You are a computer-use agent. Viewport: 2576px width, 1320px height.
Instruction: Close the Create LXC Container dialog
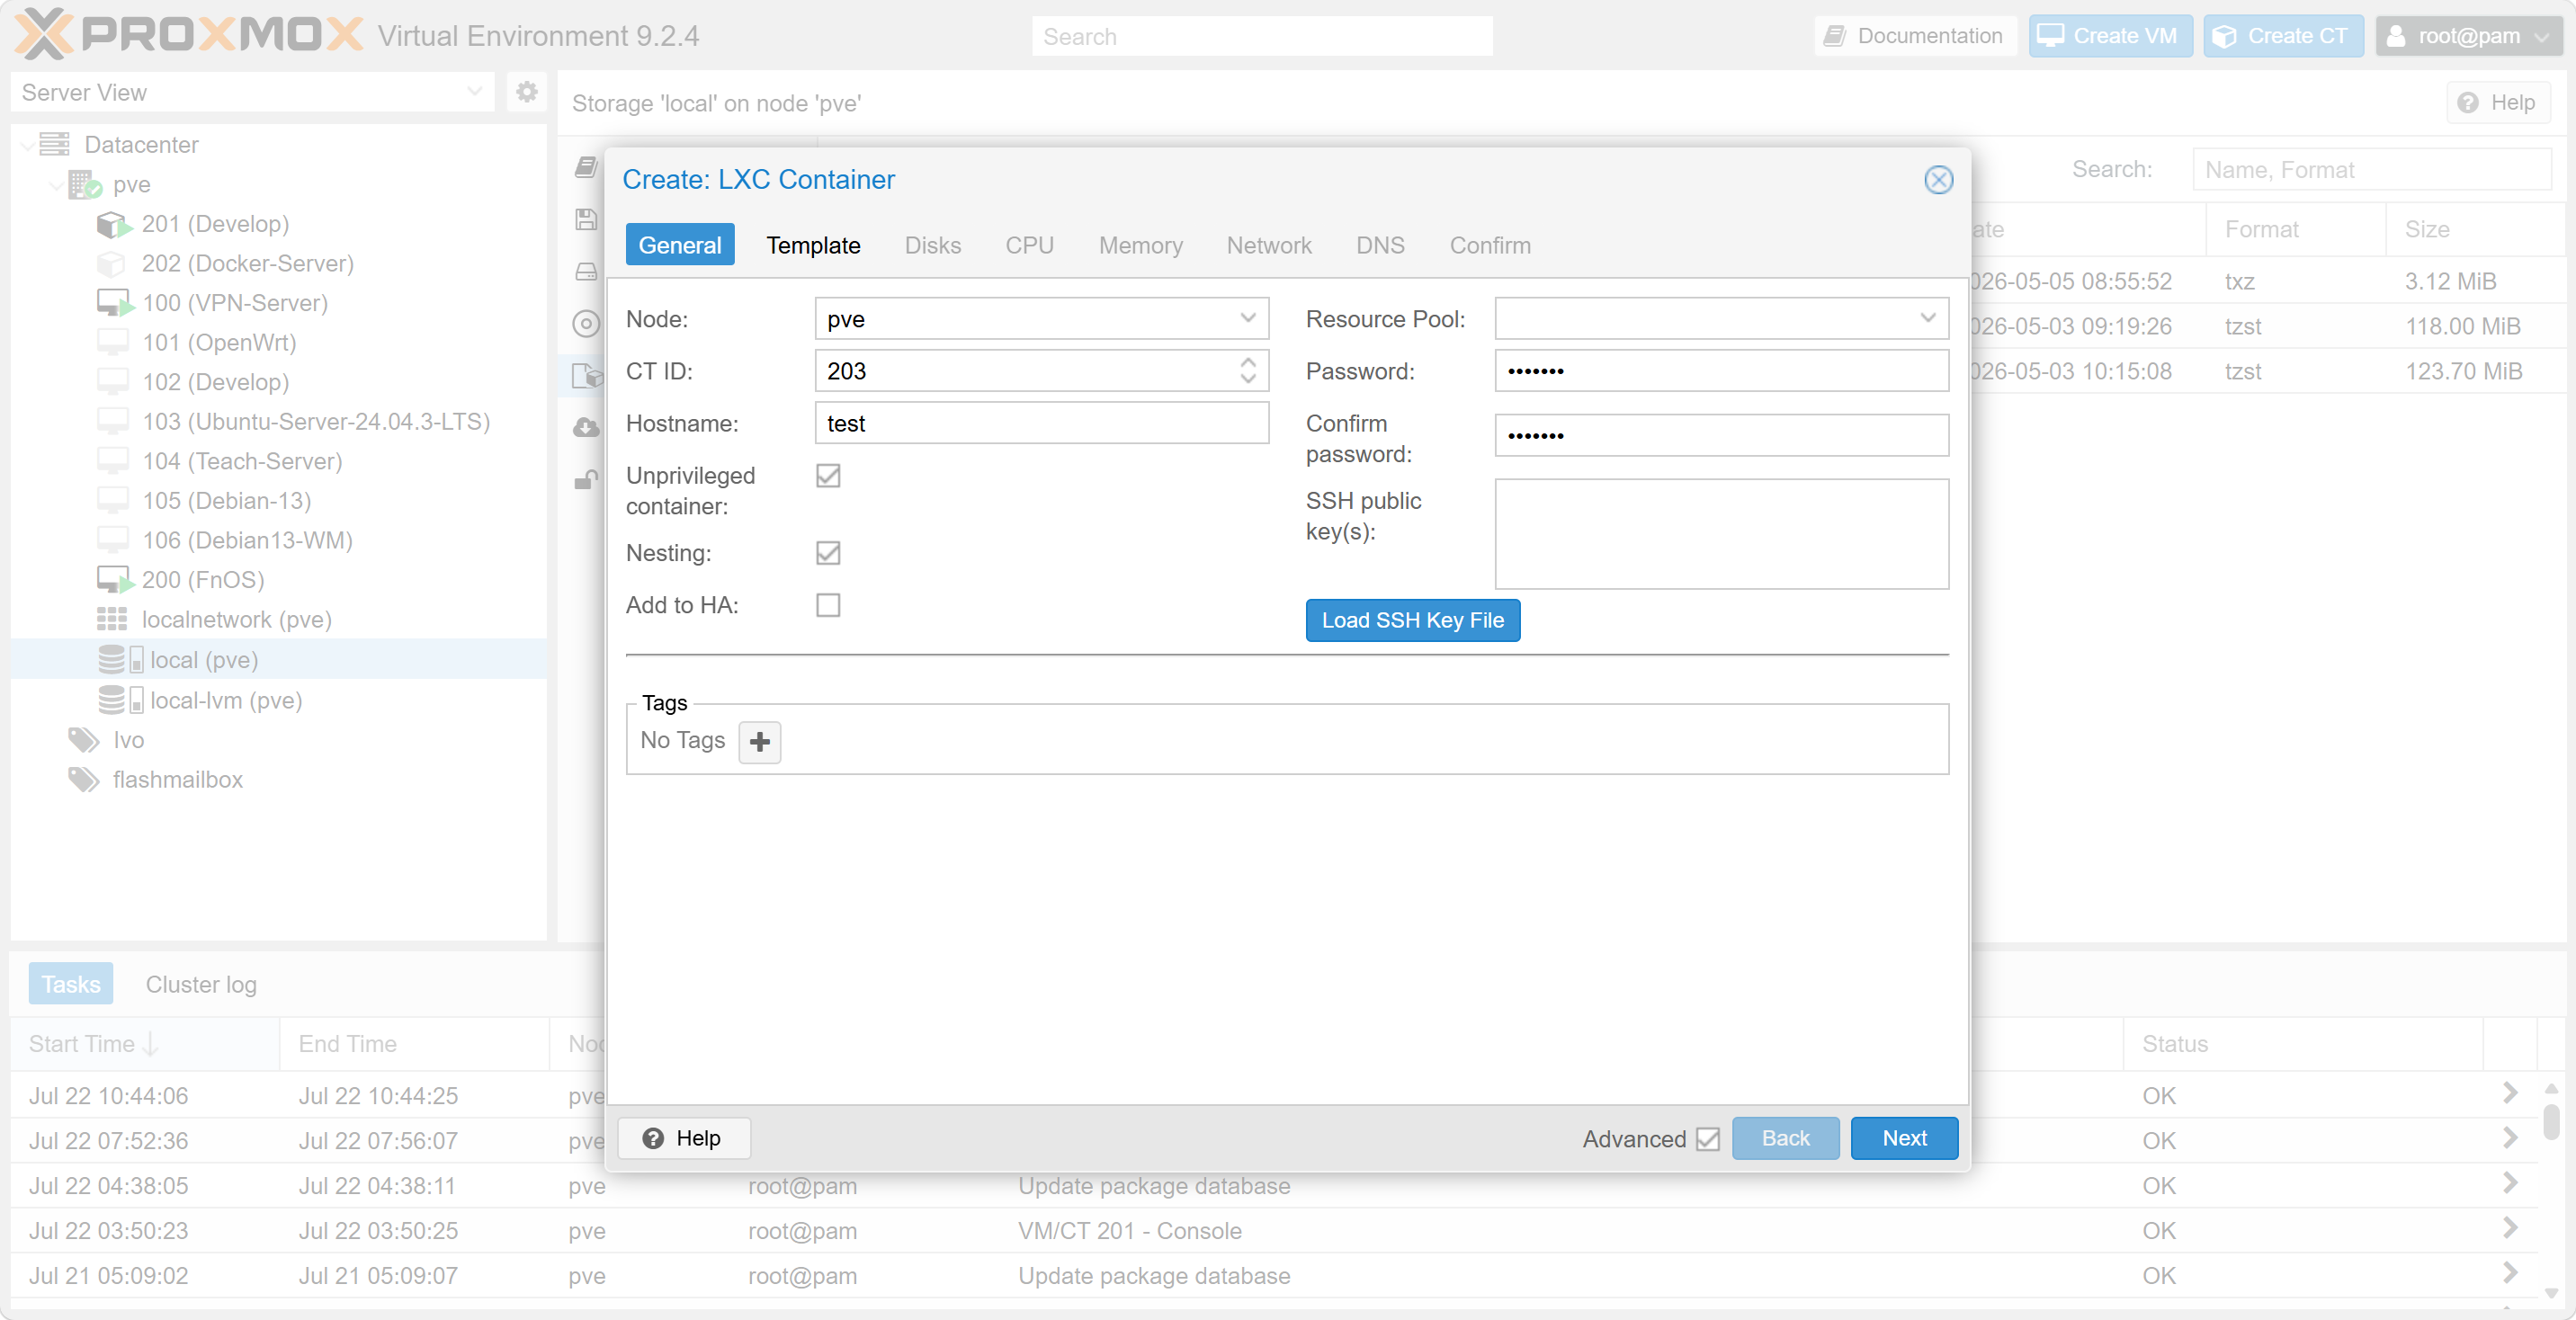1938,180
